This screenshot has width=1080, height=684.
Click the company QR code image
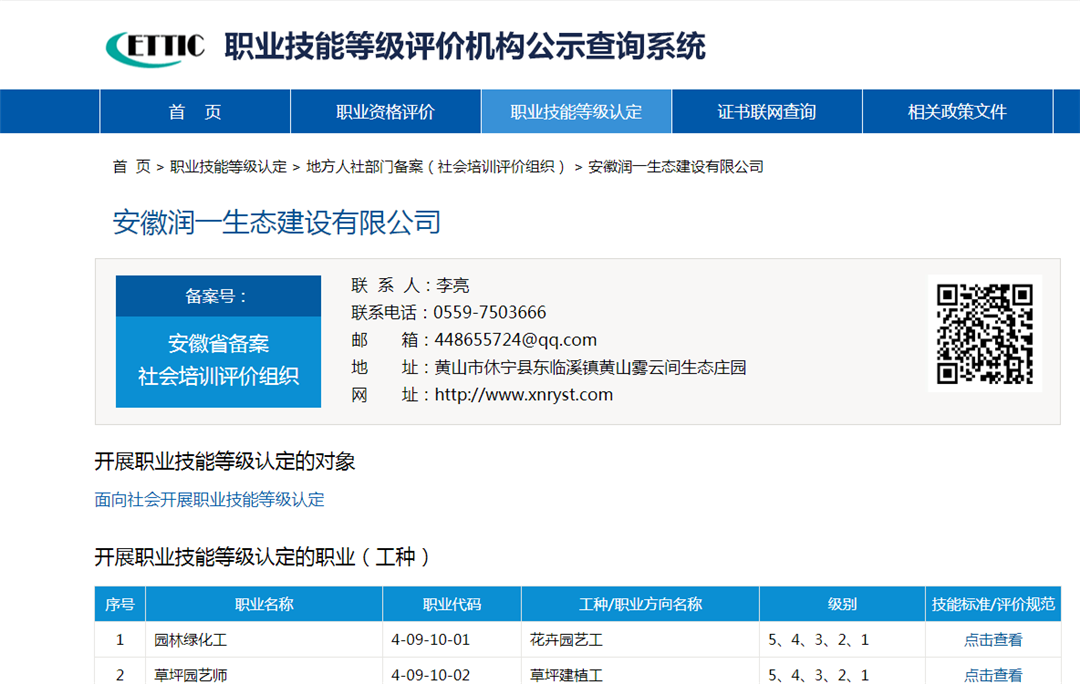[985, 333]
